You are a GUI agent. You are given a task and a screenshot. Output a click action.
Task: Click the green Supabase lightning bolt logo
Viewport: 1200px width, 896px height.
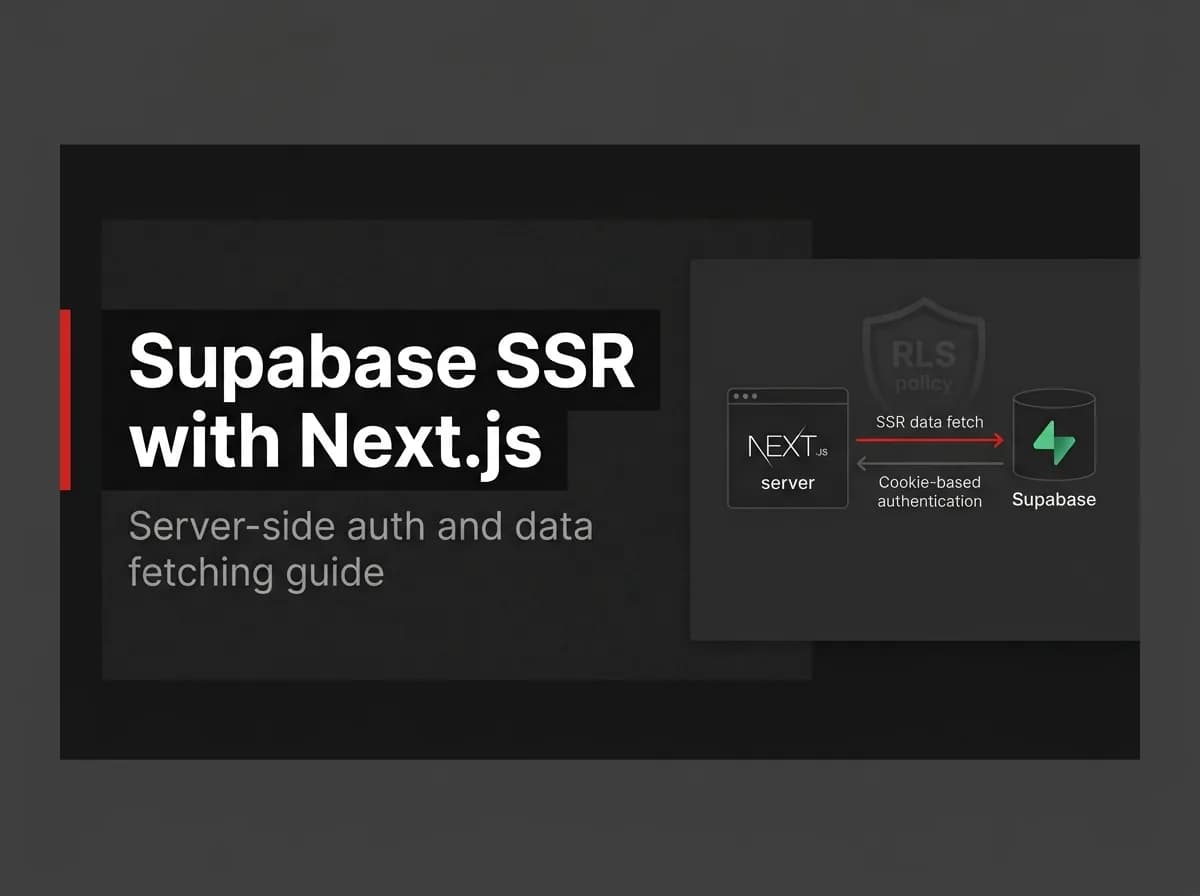pyautogui.click(x=1053, y=443)
